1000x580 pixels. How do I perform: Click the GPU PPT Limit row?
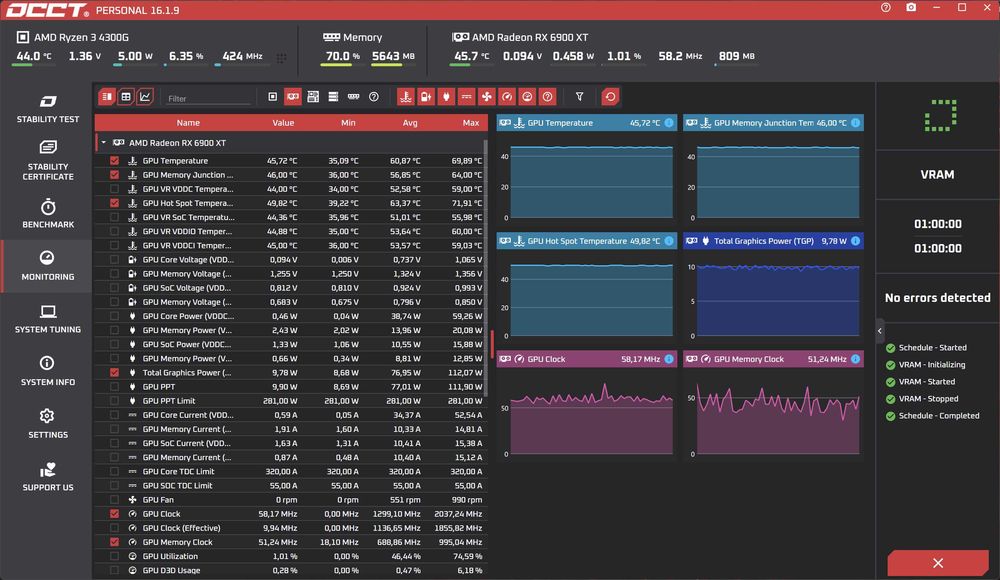pyautogui.click(x=291, y=401)
